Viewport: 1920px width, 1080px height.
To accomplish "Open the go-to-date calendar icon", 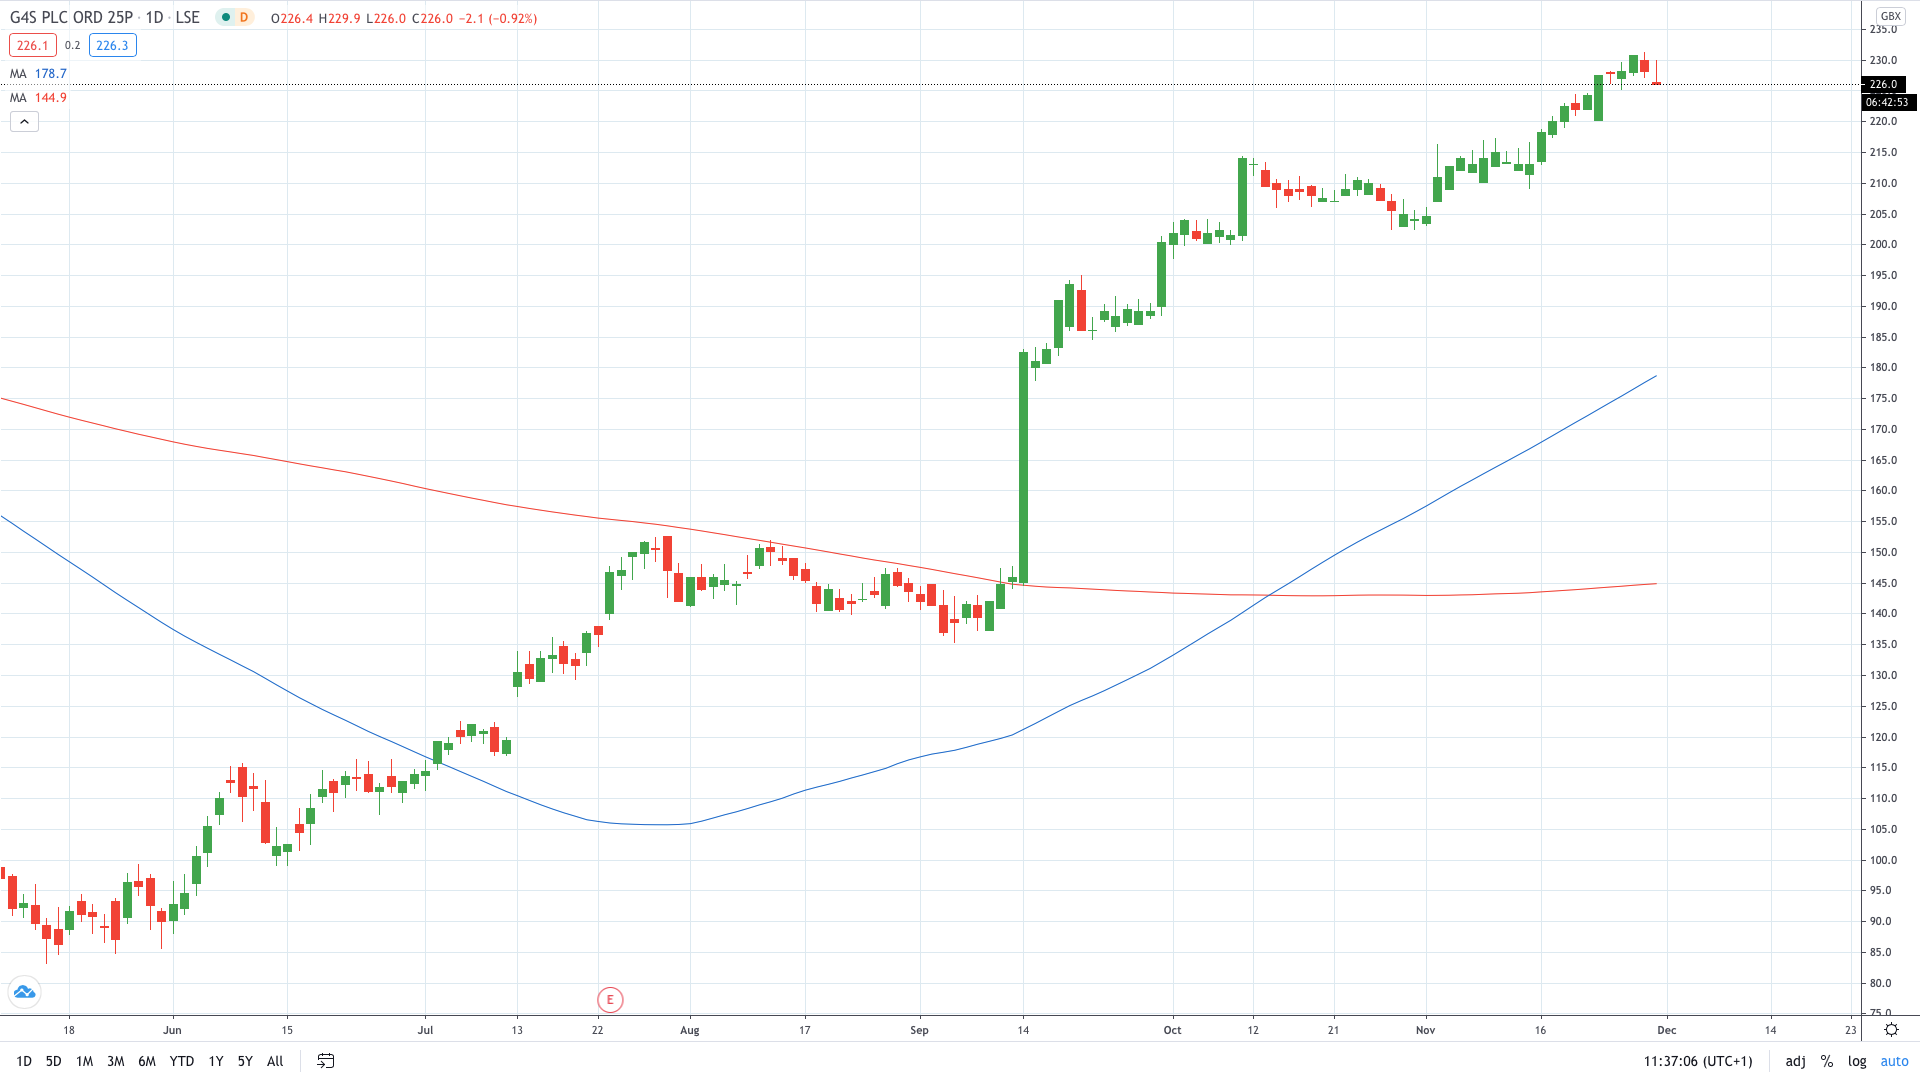I will coord(325,1061).
